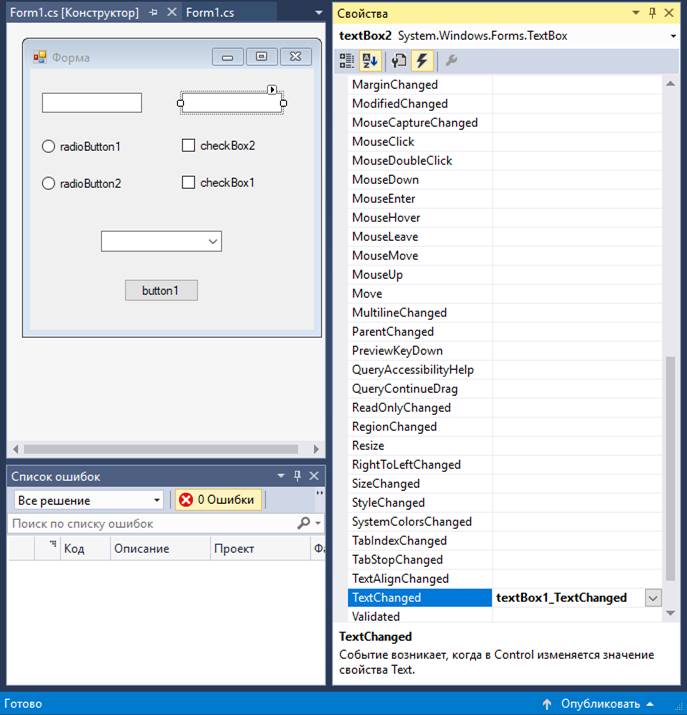Pin the Form1.cs designer tab
687x715 pixels.
[154, 13]
